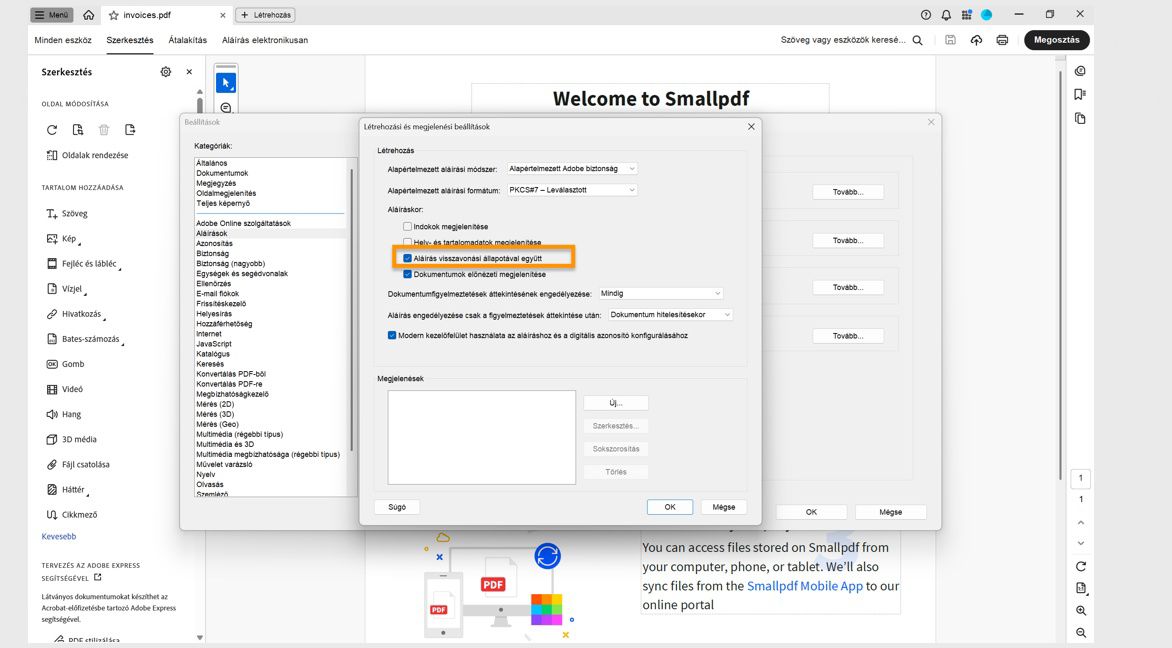Click the rotate page icon
1172x648 pixels.
click(52, 129)
